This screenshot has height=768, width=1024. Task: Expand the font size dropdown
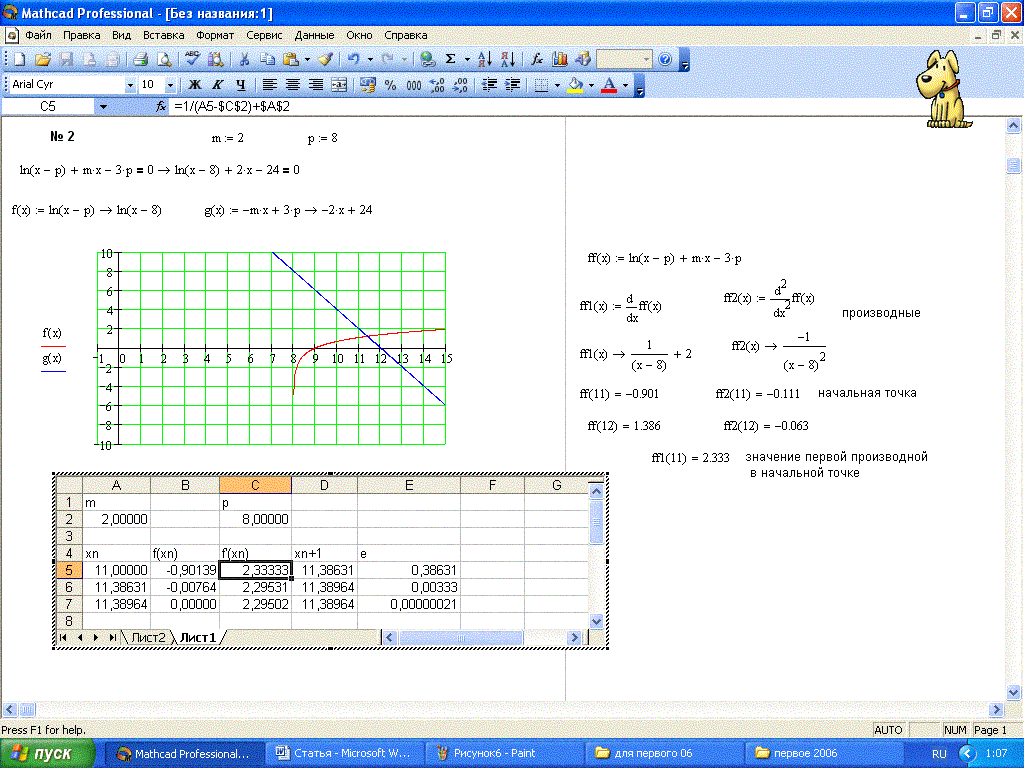[169, 85]
